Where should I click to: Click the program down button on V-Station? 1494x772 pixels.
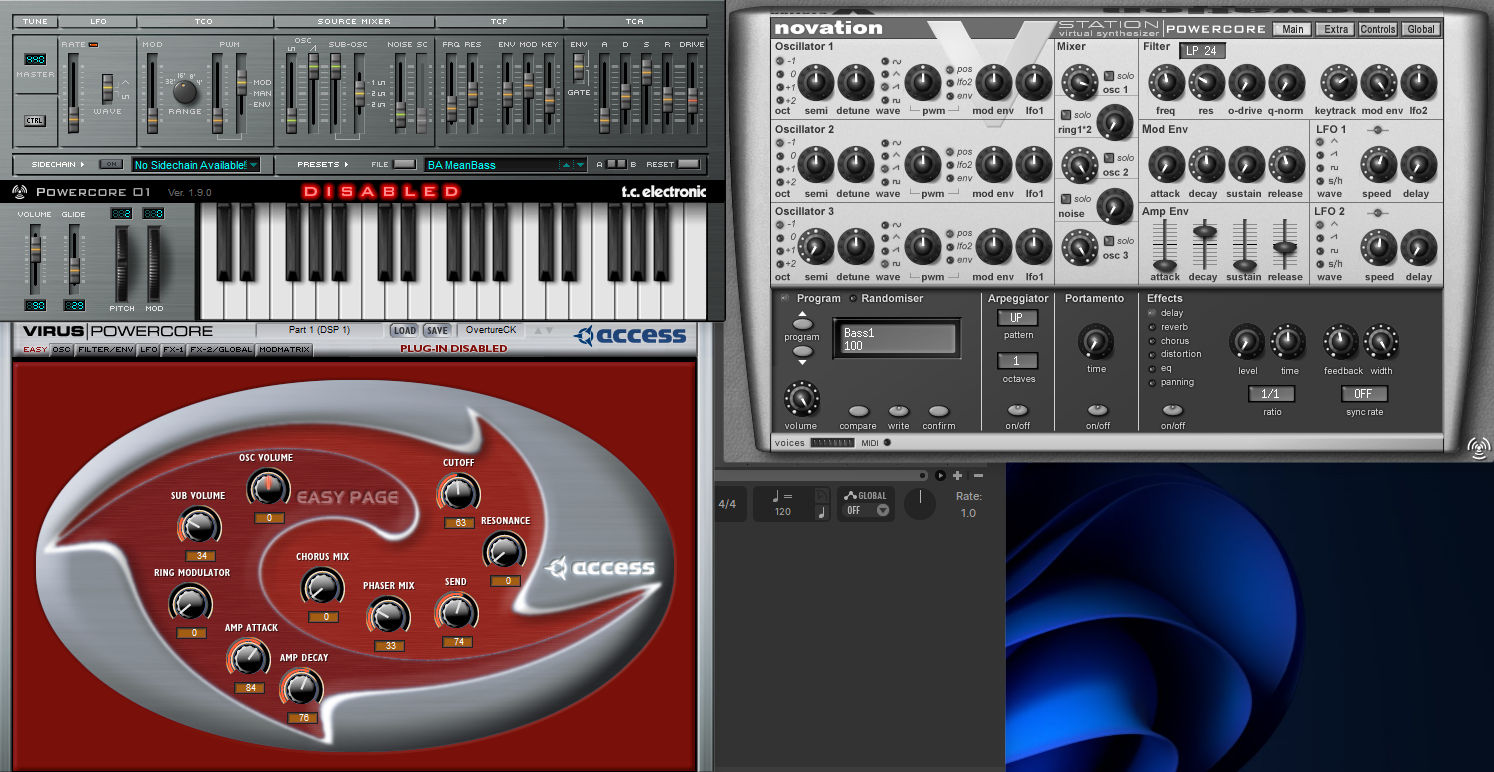804,352
